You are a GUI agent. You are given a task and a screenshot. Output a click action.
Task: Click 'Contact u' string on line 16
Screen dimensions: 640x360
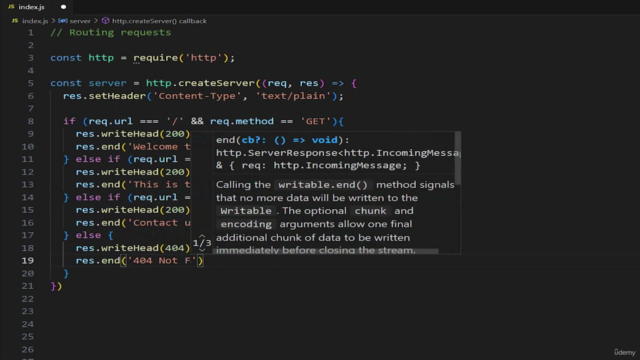(x=159, y=223)
